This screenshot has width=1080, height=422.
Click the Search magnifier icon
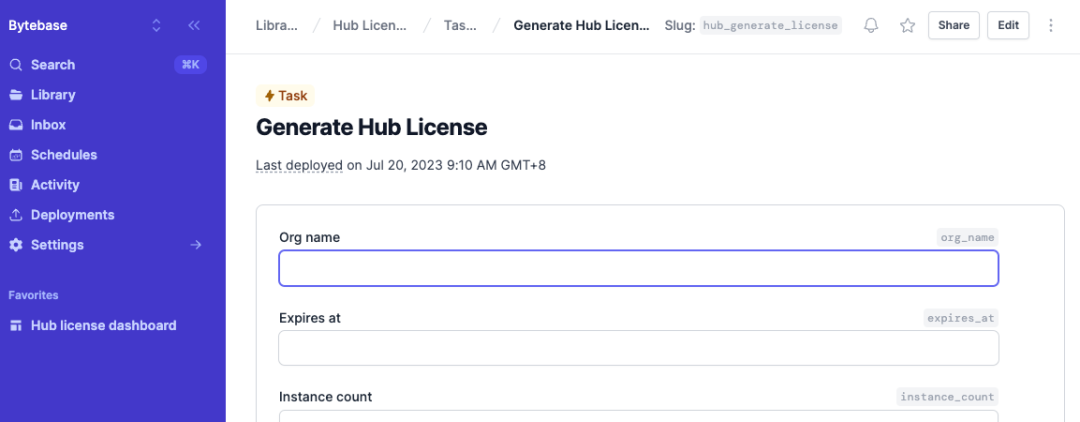click(16, 65)
